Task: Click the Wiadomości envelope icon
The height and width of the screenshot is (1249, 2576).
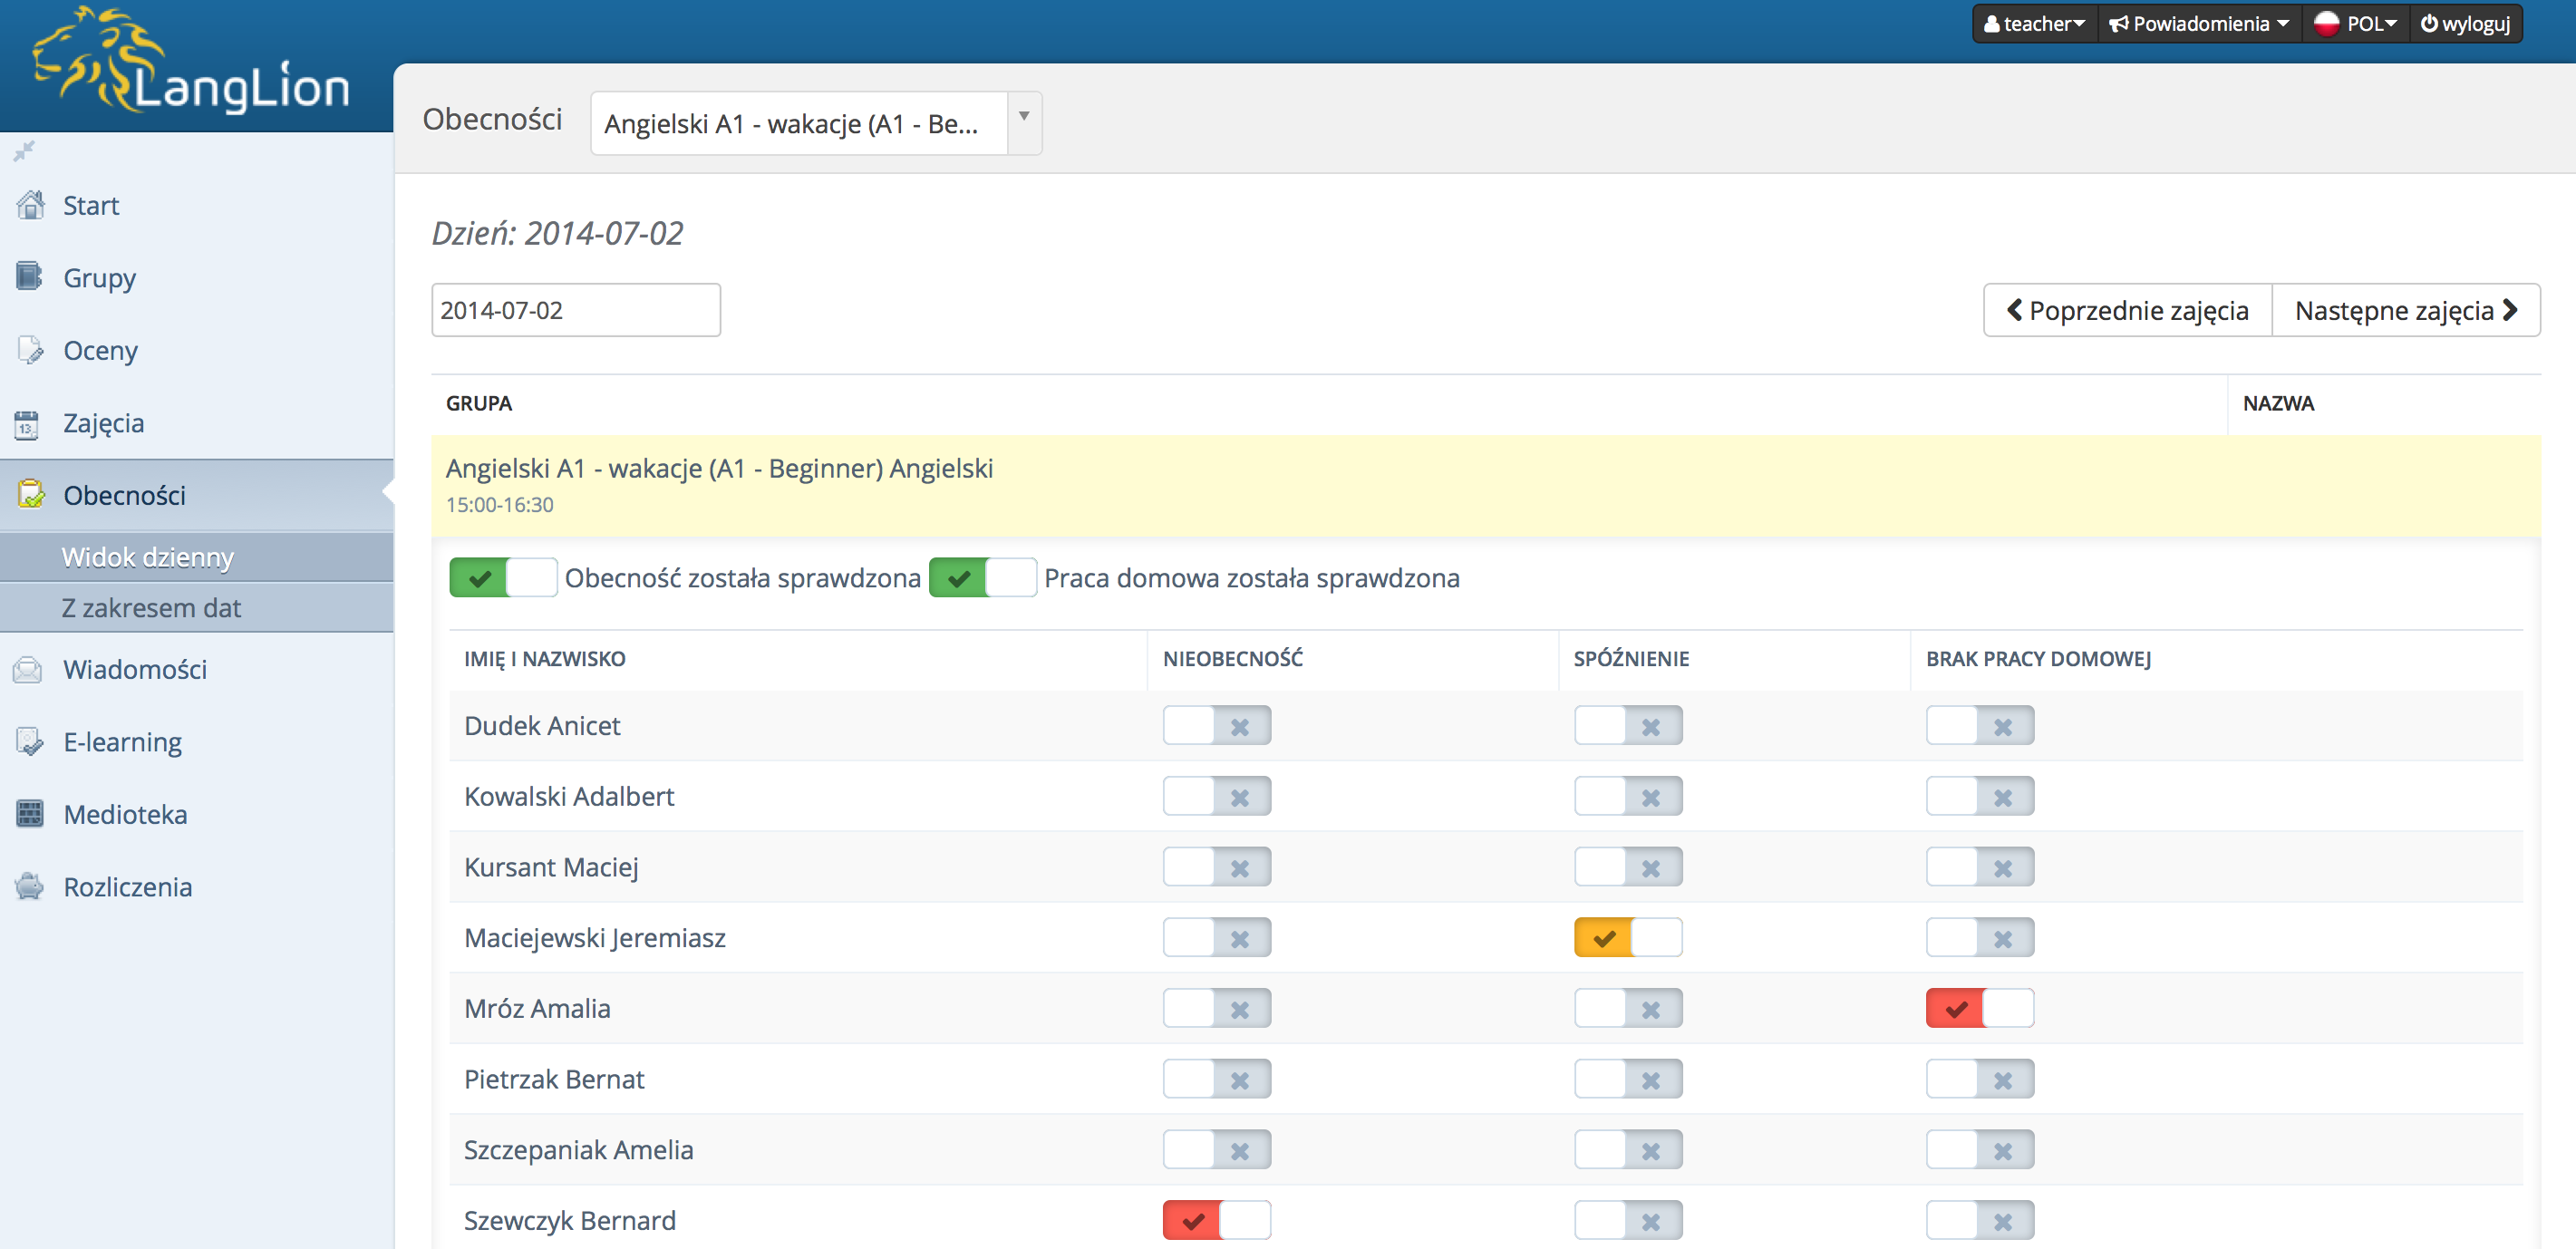Action: [28, 669]
